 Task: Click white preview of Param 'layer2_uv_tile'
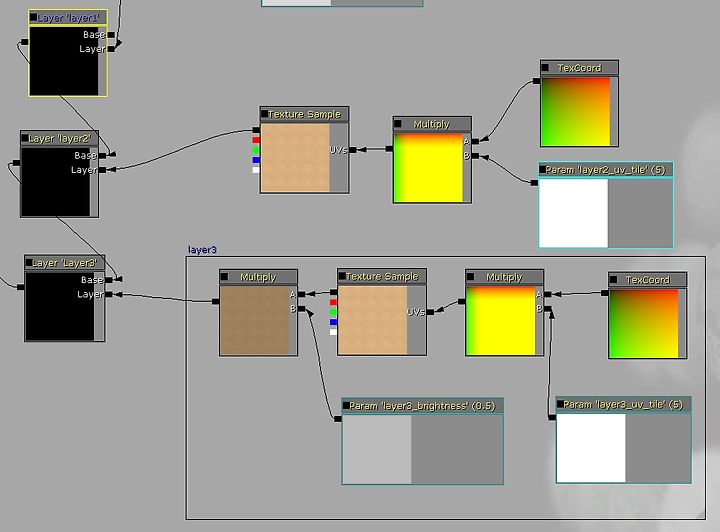point(574,213)
